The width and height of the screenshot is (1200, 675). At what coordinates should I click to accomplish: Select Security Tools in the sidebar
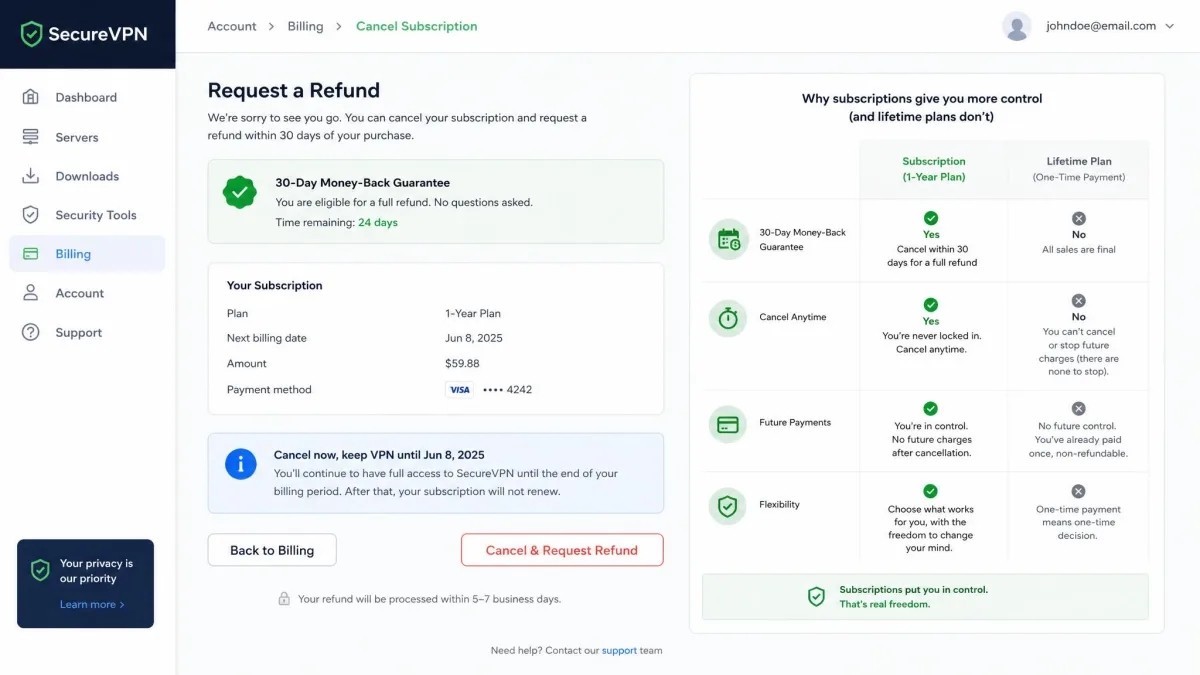tap(87, 215)
